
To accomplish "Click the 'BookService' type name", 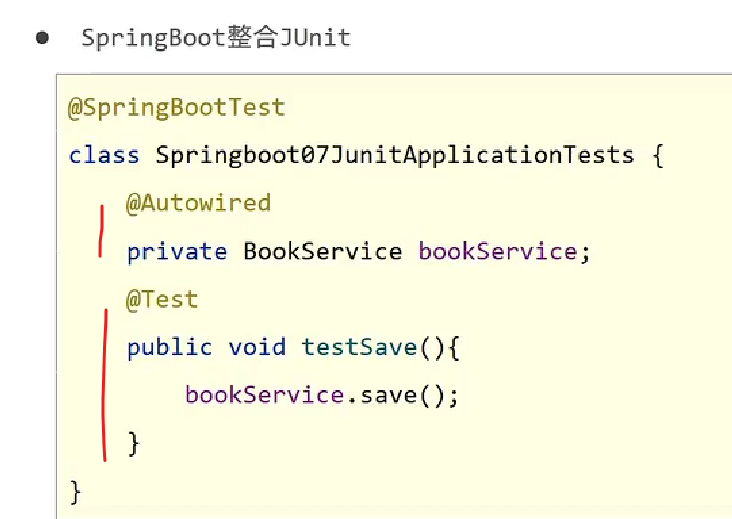I will pos(323,252).
